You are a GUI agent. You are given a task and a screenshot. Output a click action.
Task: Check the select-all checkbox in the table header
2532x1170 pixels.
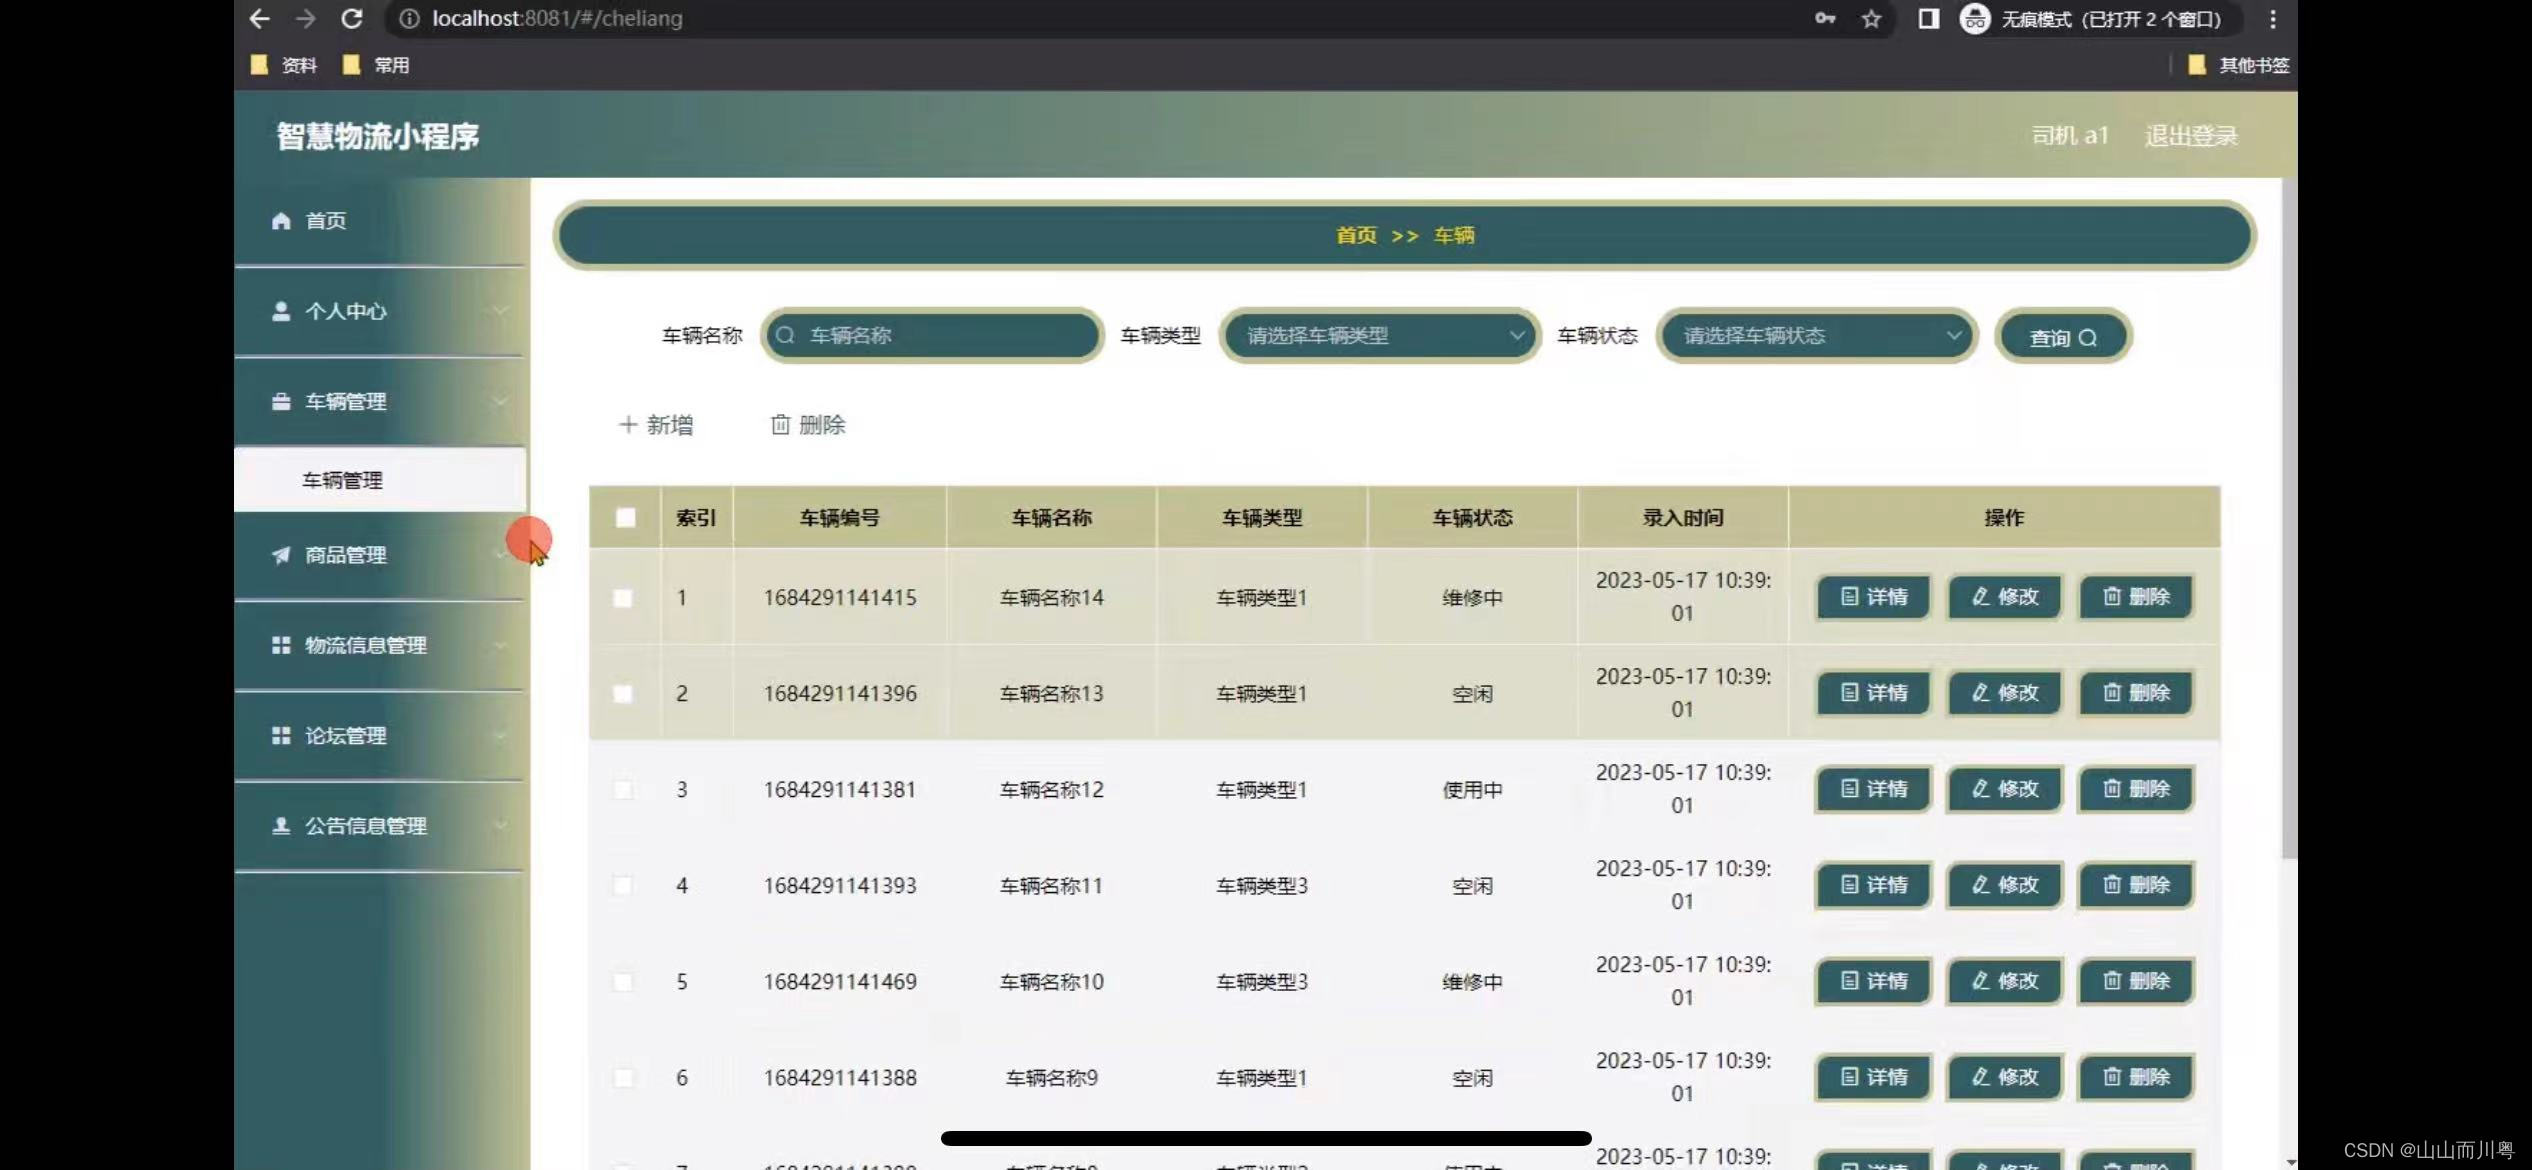point(625,518)
